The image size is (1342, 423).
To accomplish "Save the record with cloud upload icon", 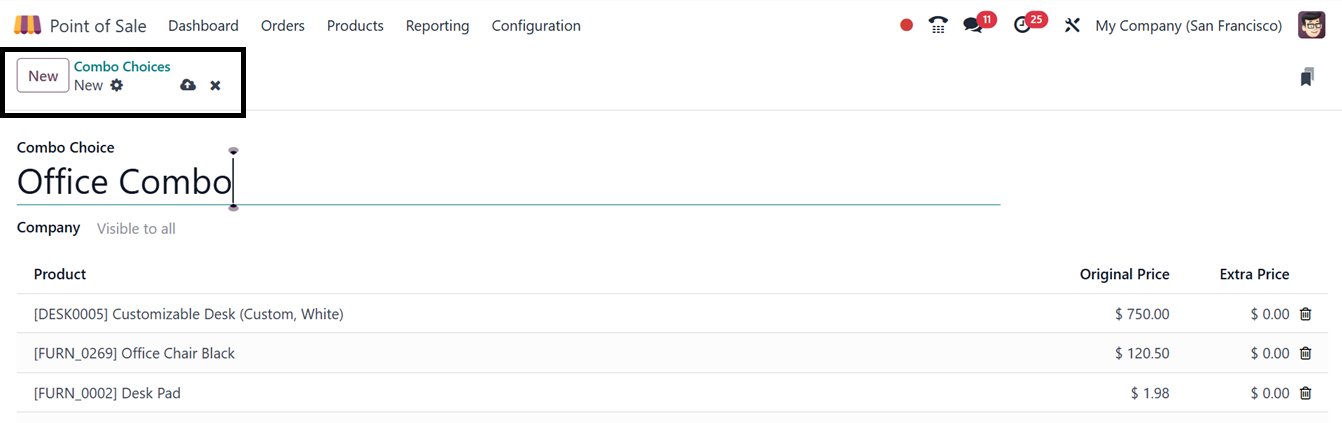I will [x=187, y=86].
